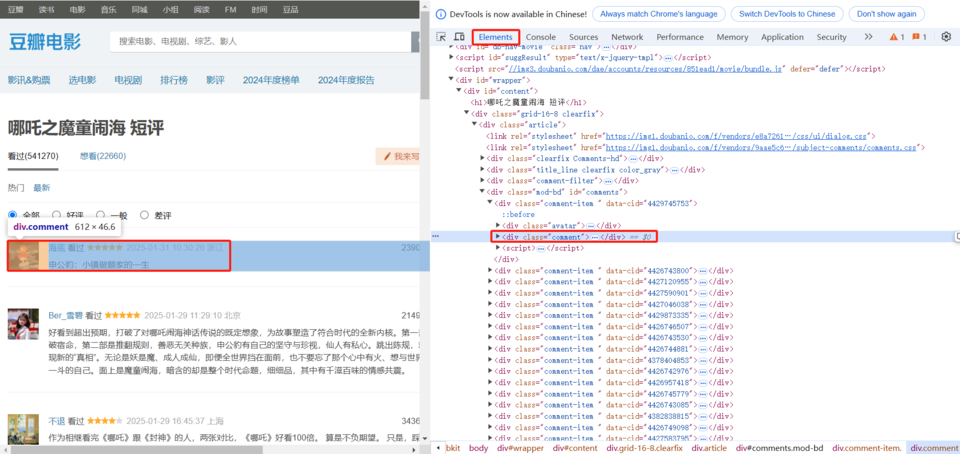Expand comment-item node with data-cid 4427120955

tap(490, 281)
